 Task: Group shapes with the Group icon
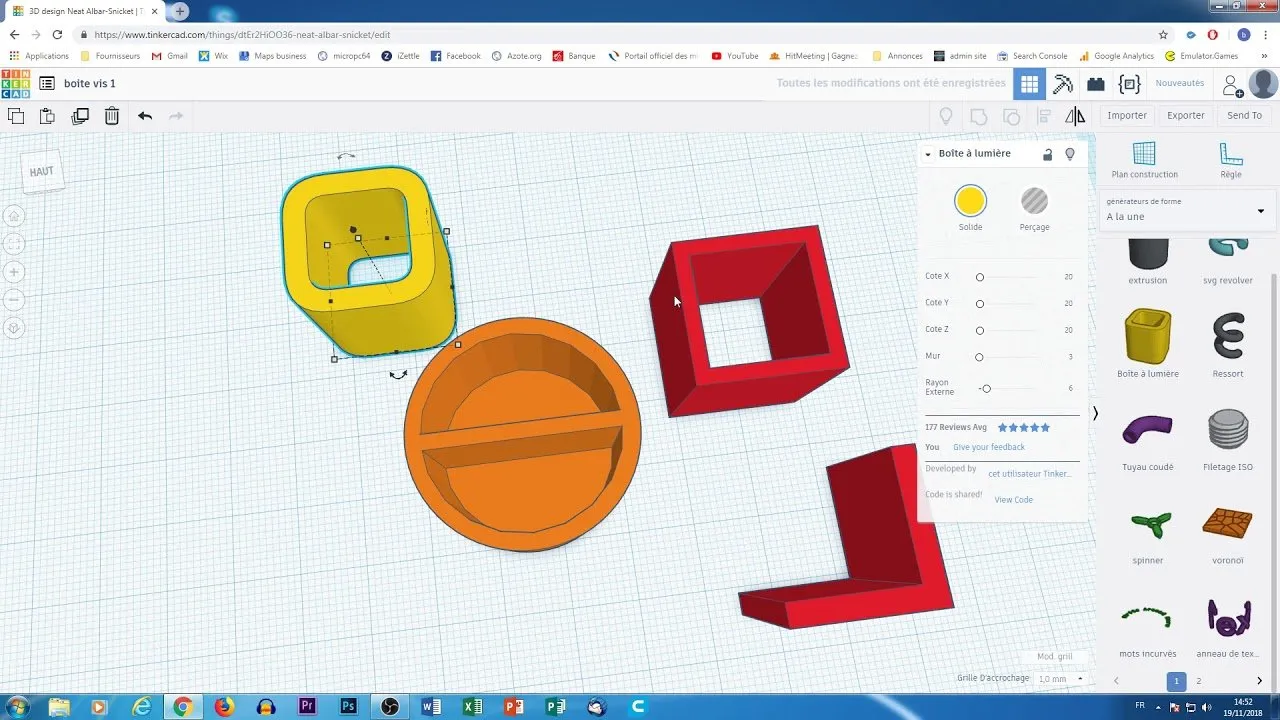979,116
